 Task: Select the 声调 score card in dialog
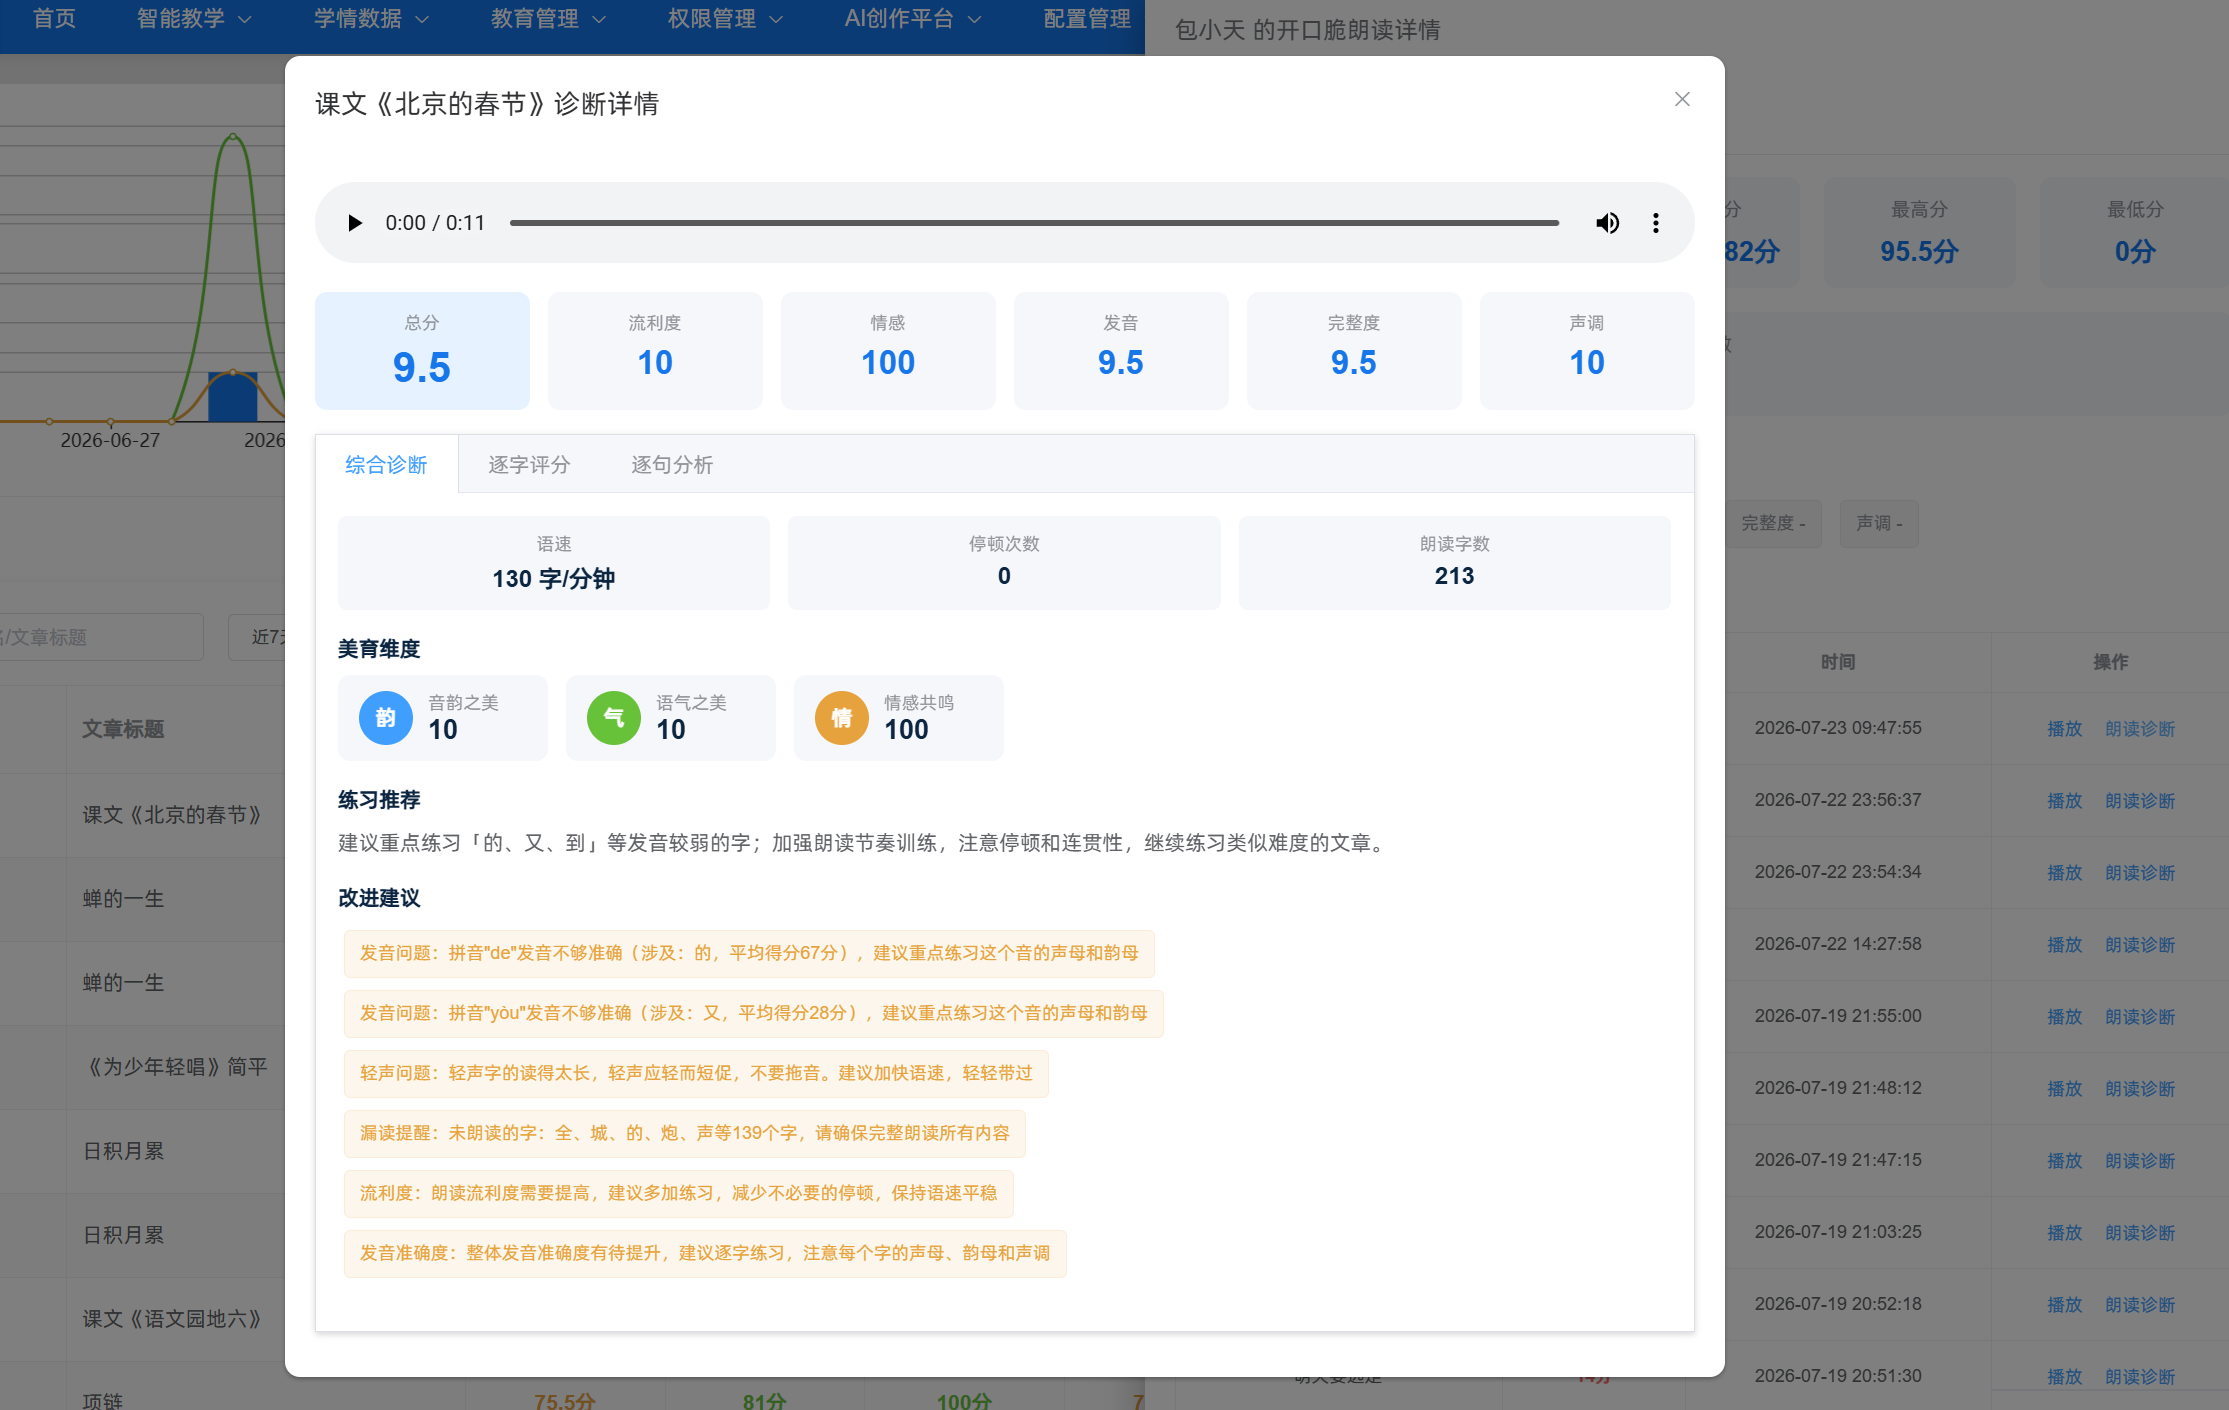(x=1587, y=351)
